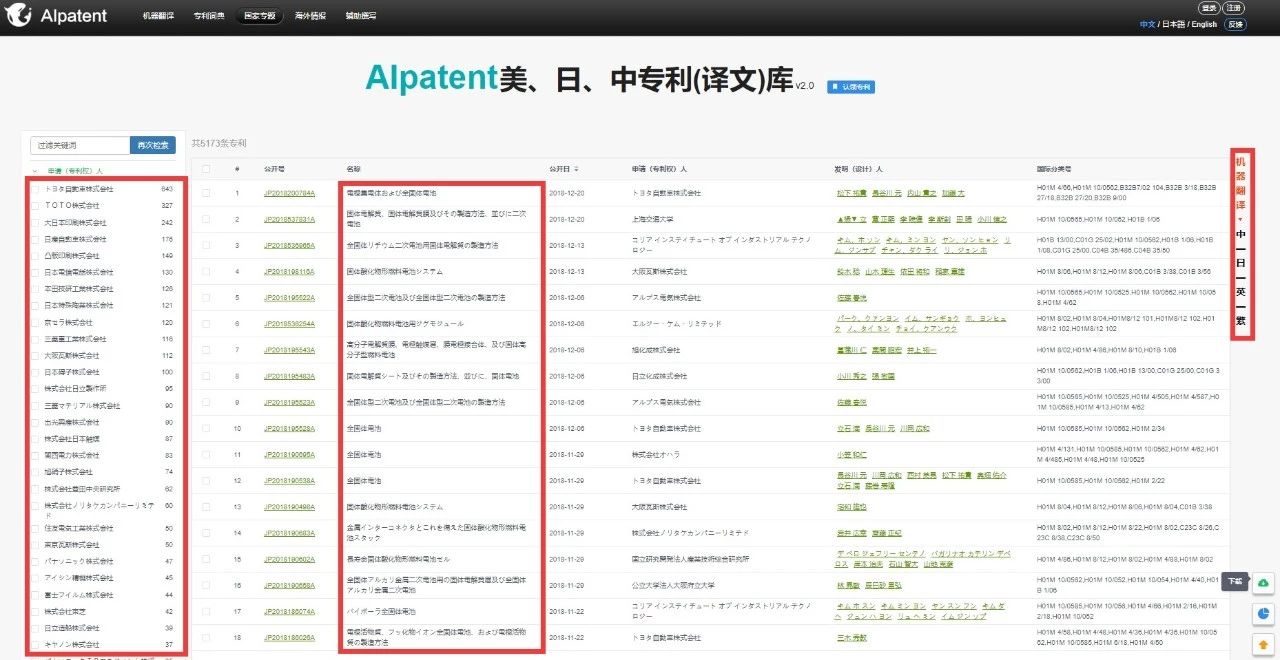Click the green cloud download icon

coord(1263,583)
